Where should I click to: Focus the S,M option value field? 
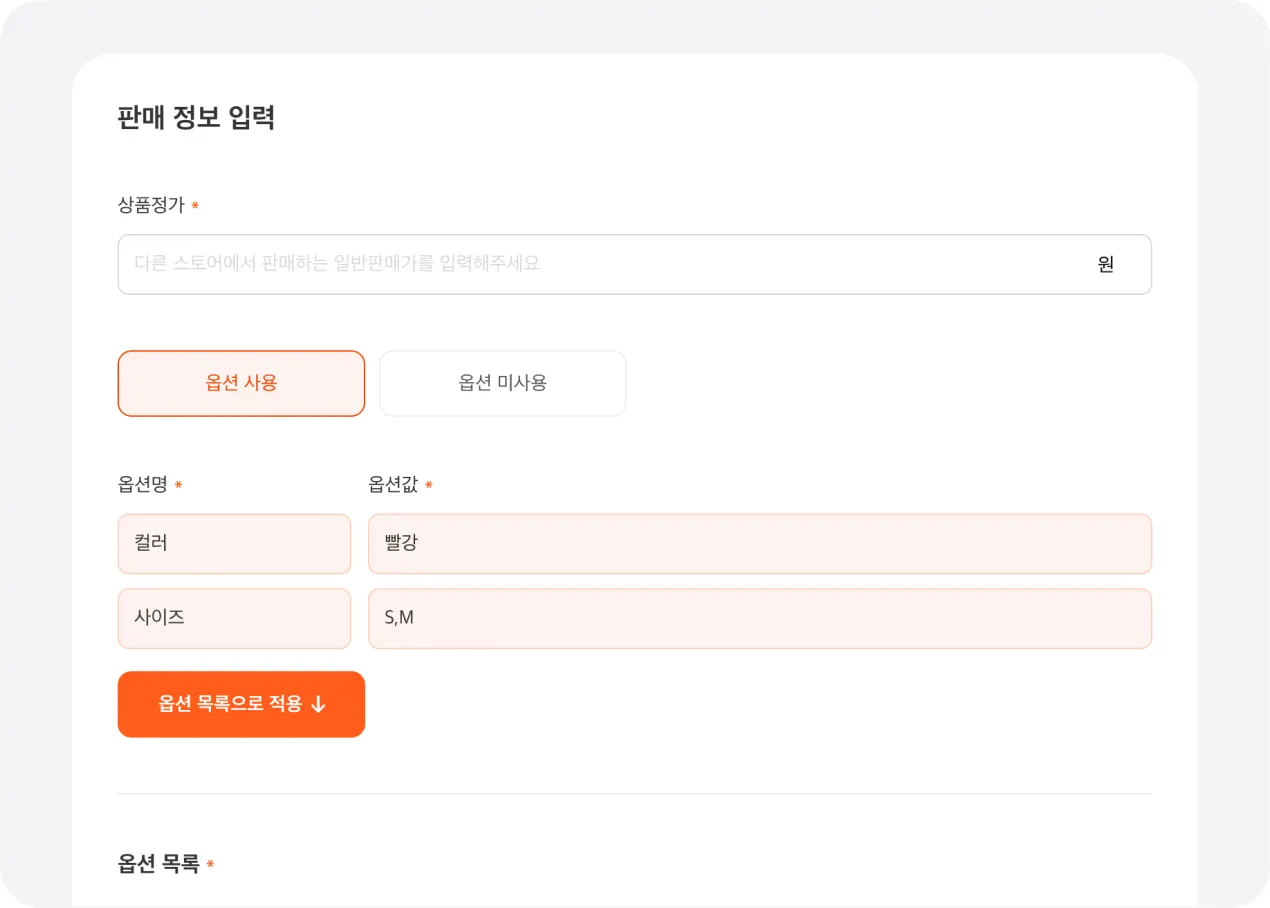759,618
